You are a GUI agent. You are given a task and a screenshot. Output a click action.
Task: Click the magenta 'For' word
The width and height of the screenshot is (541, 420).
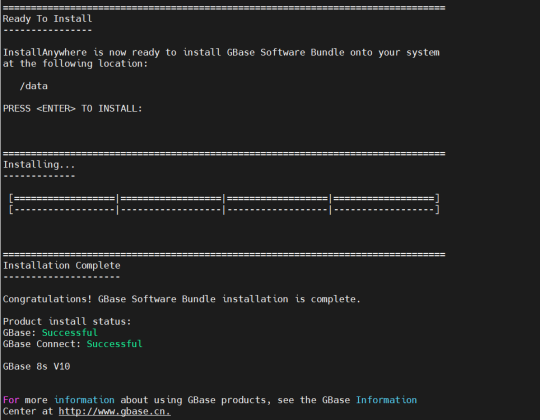[x=11, y=400]
